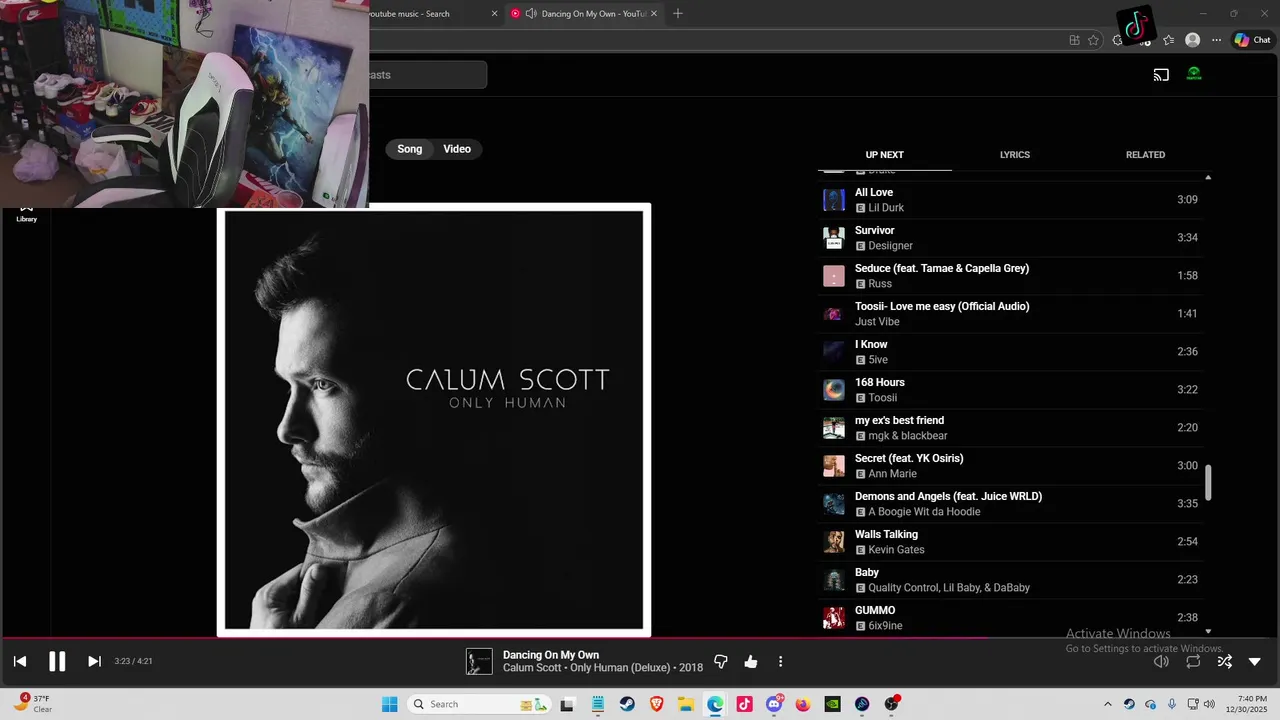Collapse the player page with down arrow
The image size is (1280, 720).
[x=1255, y=662]
